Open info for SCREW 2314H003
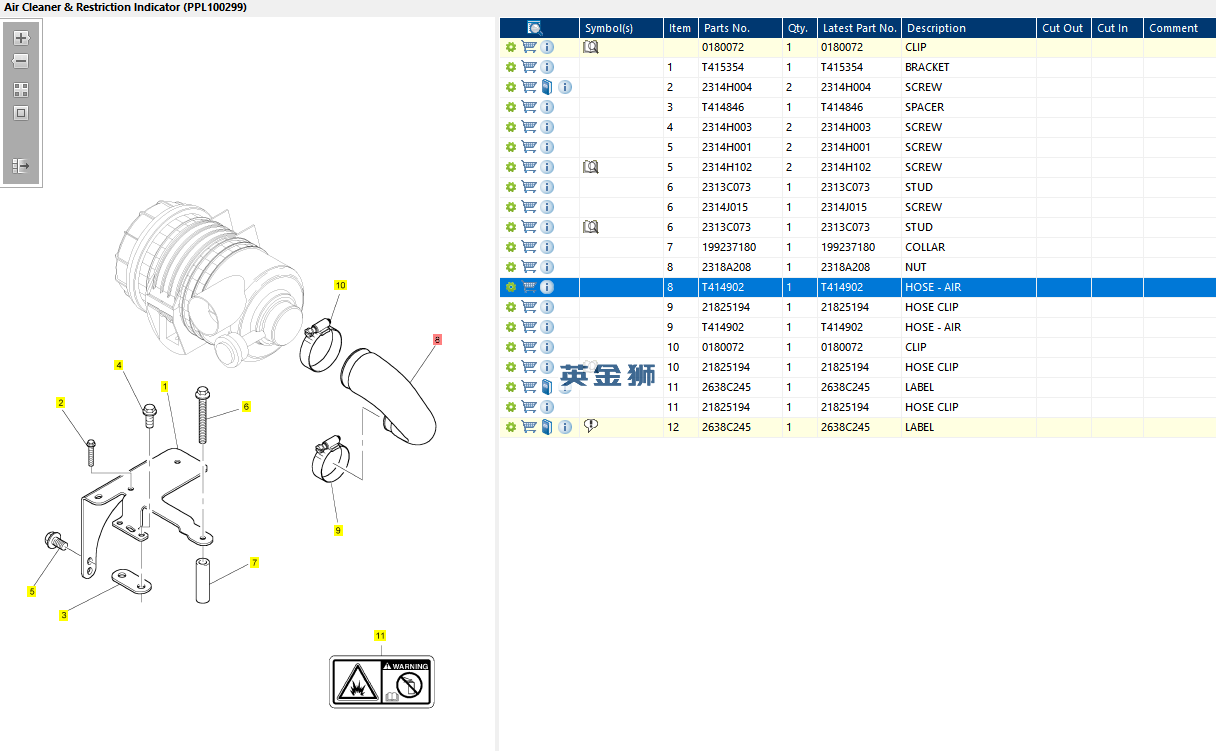Viewport: 1216px width, 751px height. click(x=547, y=127)
